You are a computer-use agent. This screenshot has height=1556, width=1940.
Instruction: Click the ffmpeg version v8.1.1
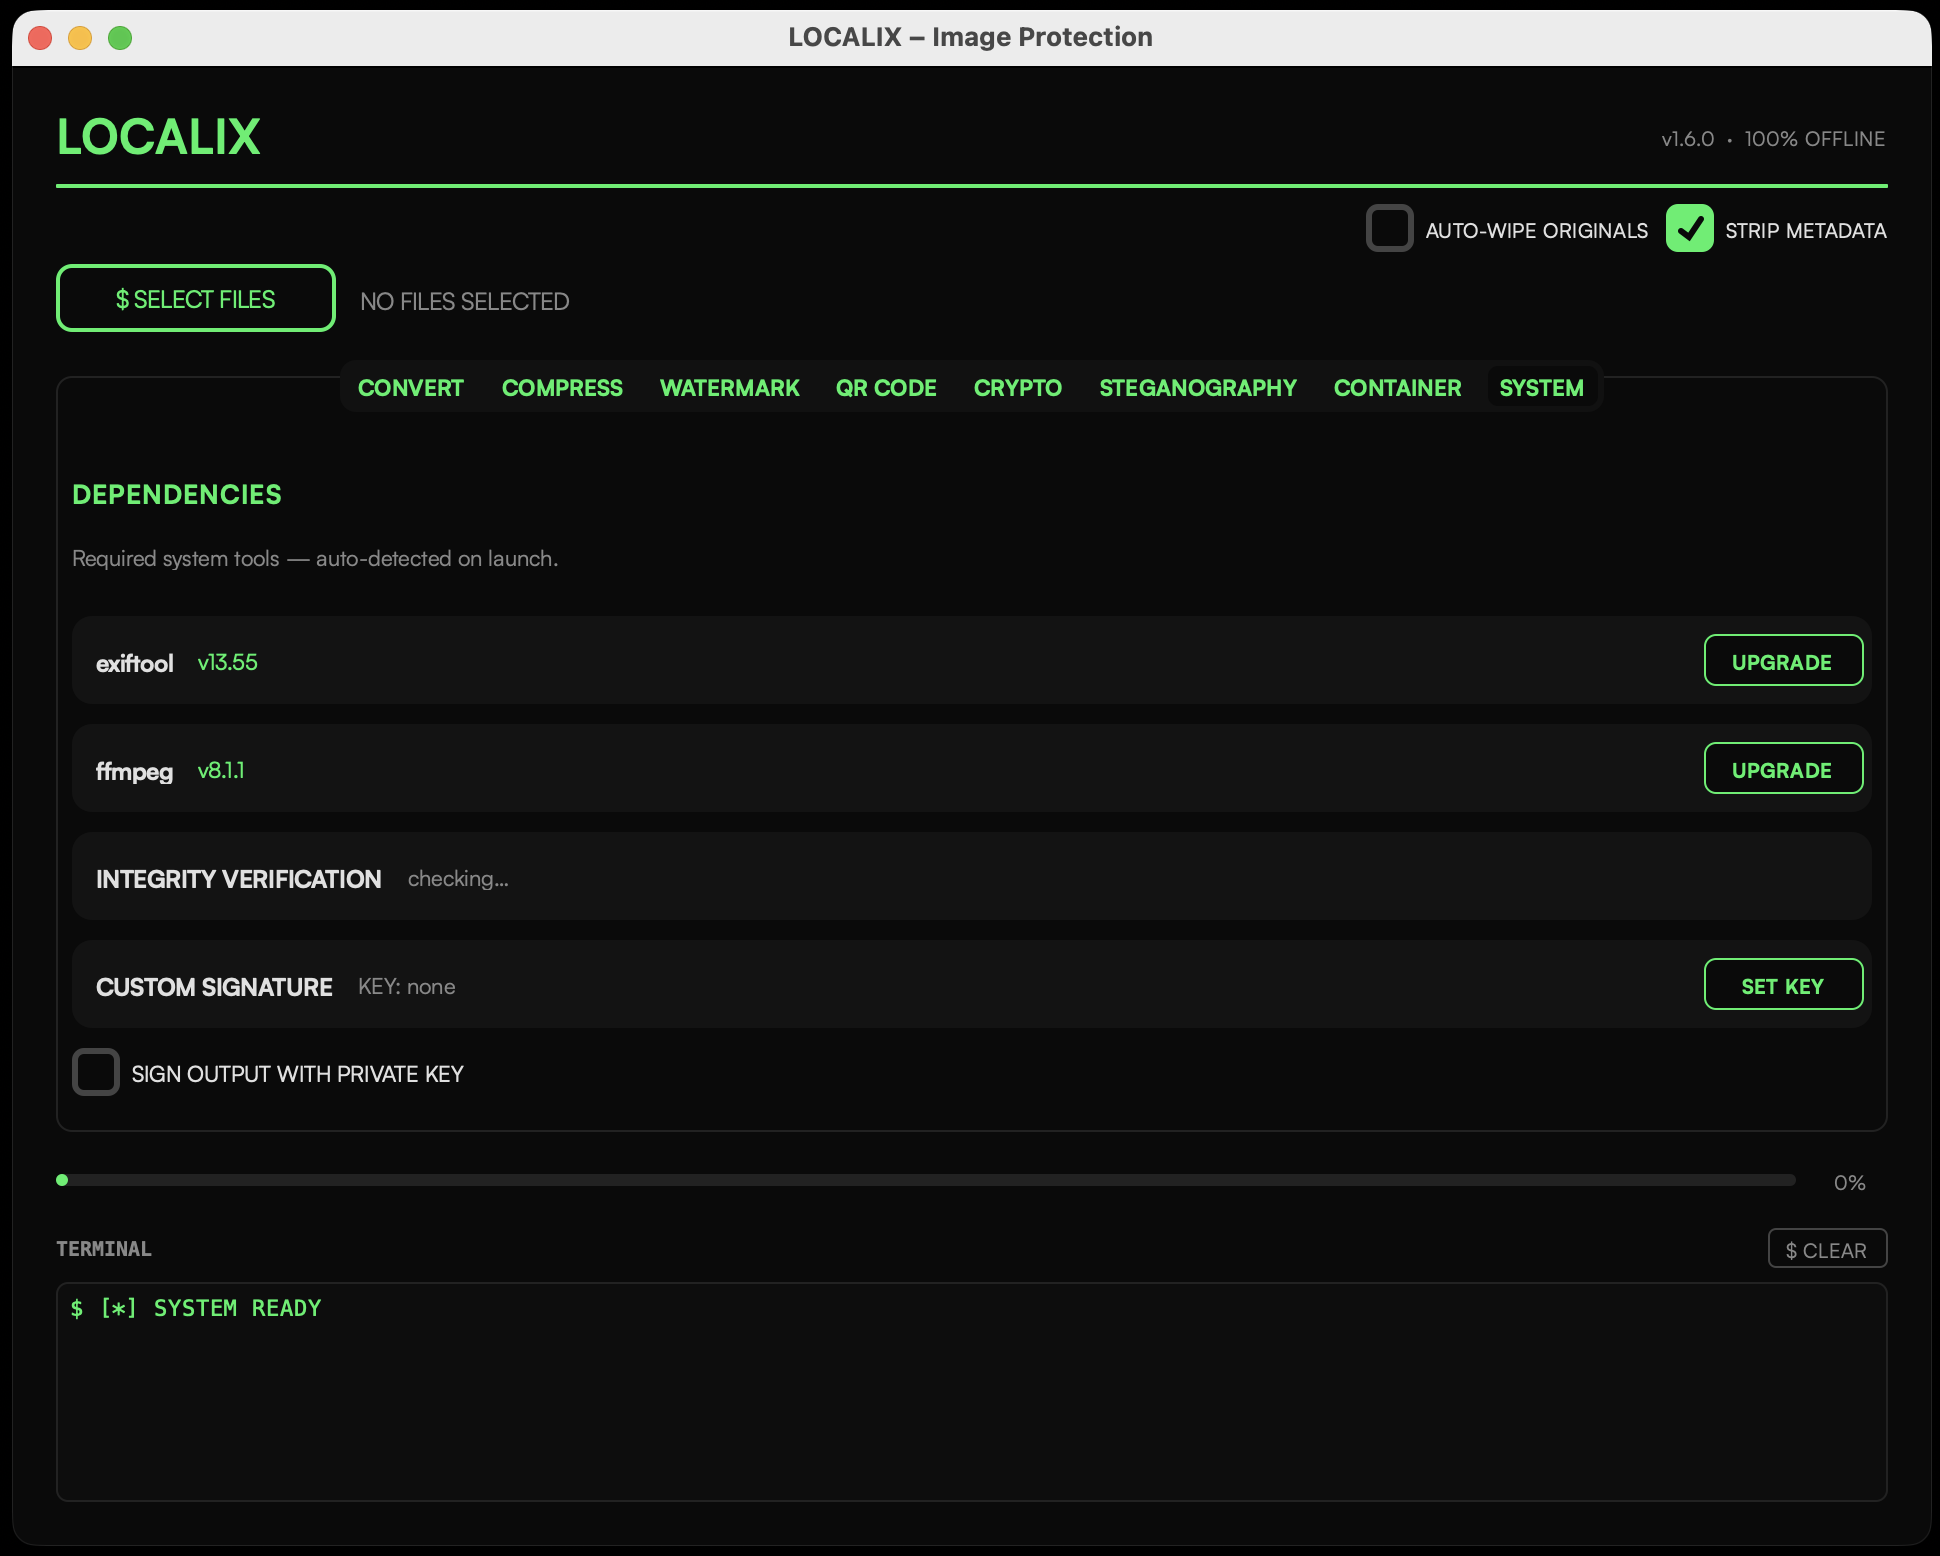[x=221, y=770]
